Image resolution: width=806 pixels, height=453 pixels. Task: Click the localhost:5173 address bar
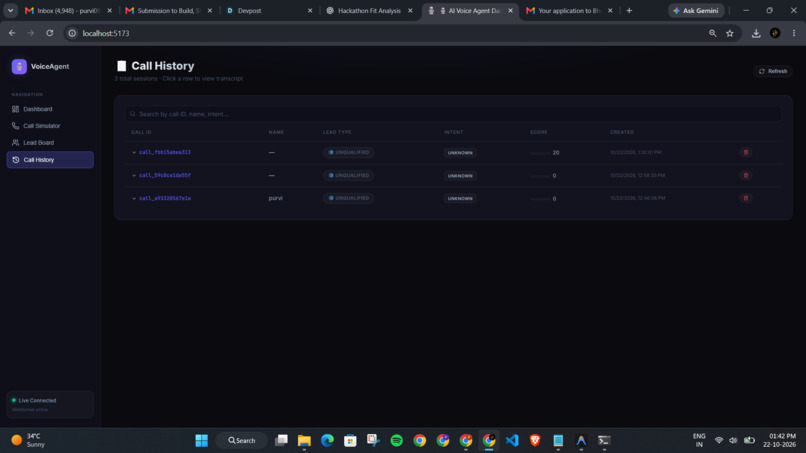pos(391,33)
